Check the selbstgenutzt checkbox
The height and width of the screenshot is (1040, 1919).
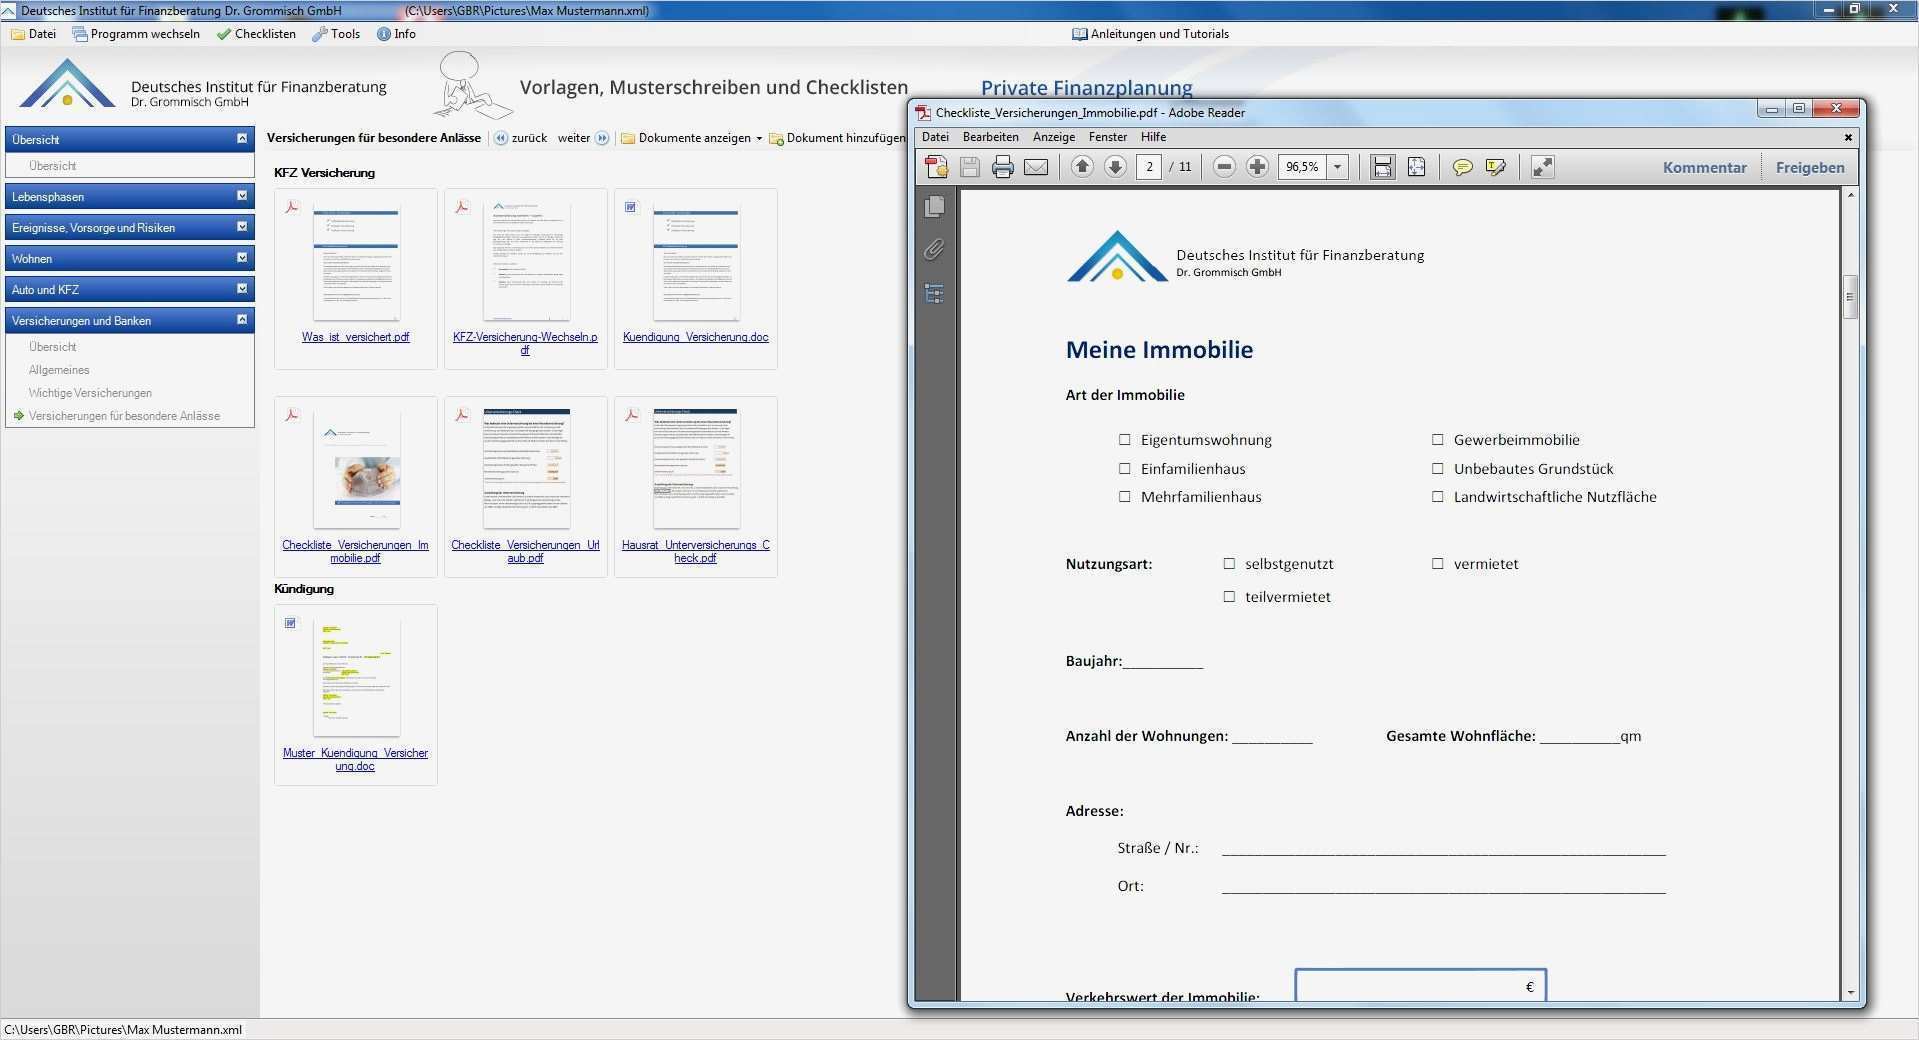[1229, 564]
